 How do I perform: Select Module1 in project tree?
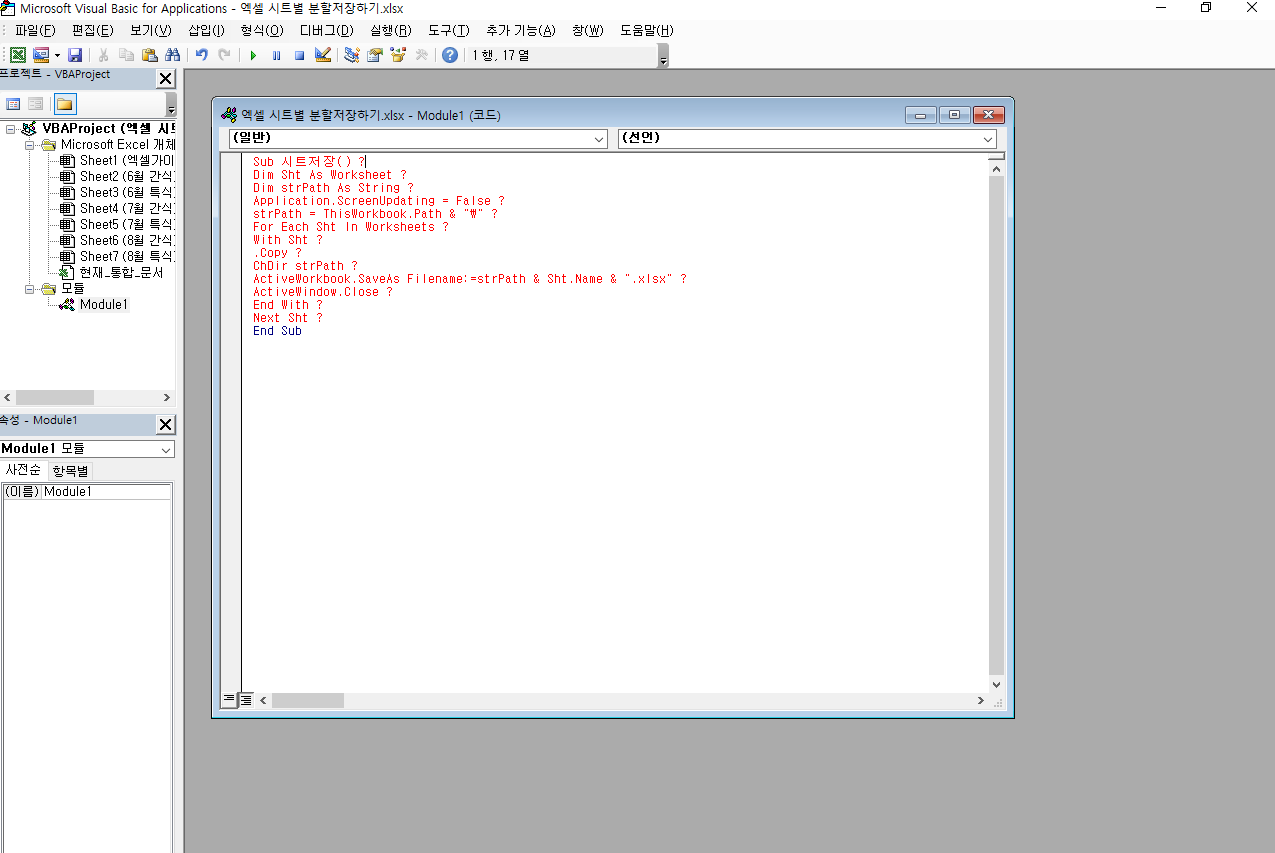tap(103, 305)
